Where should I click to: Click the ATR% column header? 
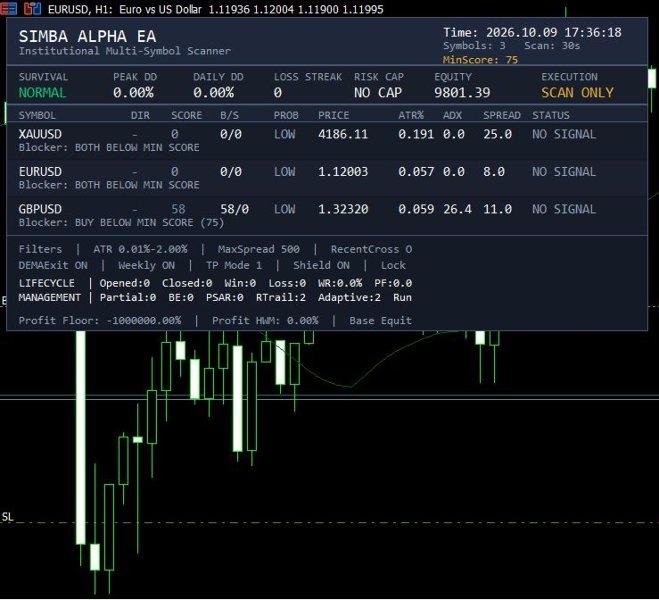coord(411,116)
